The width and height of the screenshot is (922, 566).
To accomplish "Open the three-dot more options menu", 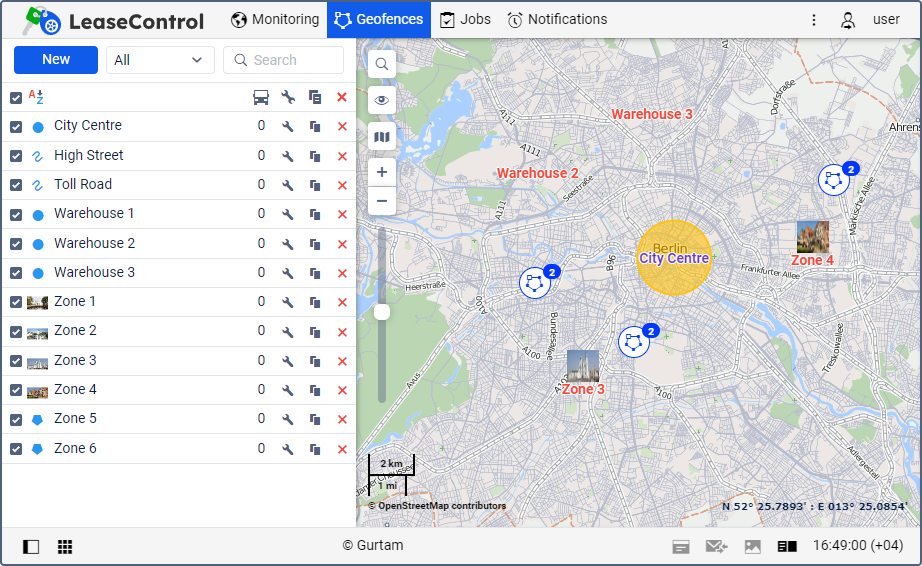I will tap(814, 20).
